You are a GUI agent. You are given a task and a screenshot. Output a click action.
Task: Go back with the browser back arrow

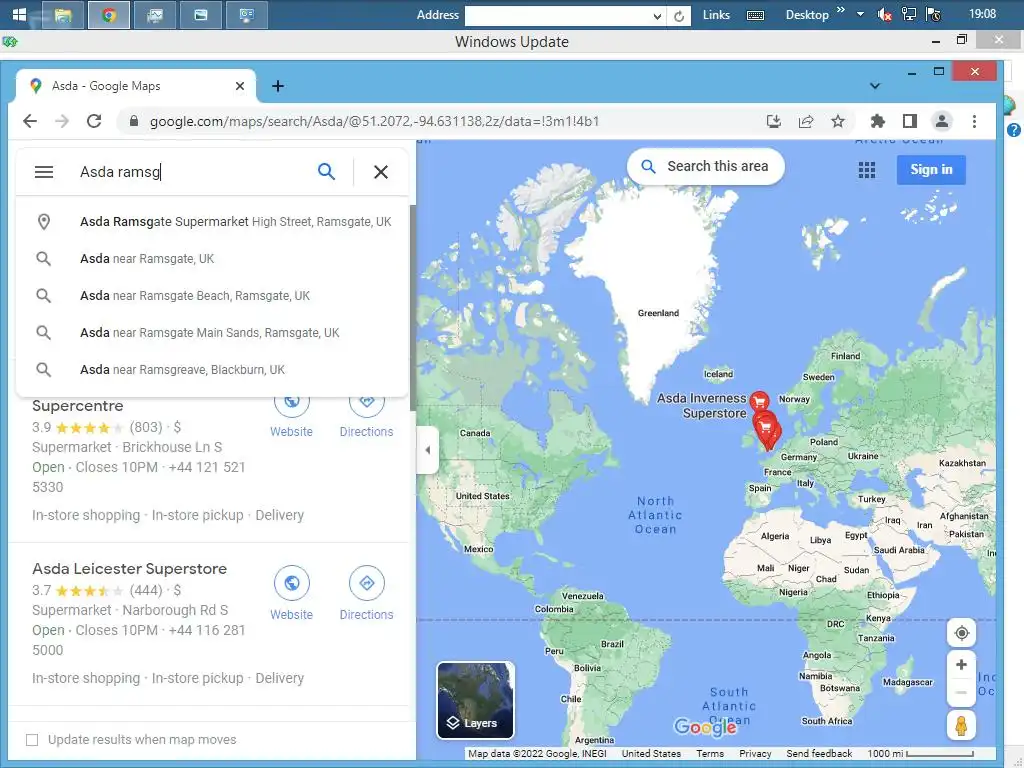coord(30,121)
